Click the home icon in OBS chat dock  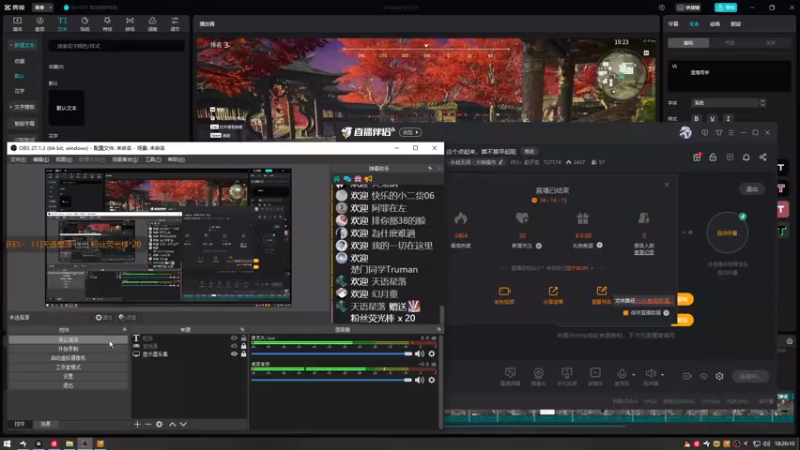337,179
